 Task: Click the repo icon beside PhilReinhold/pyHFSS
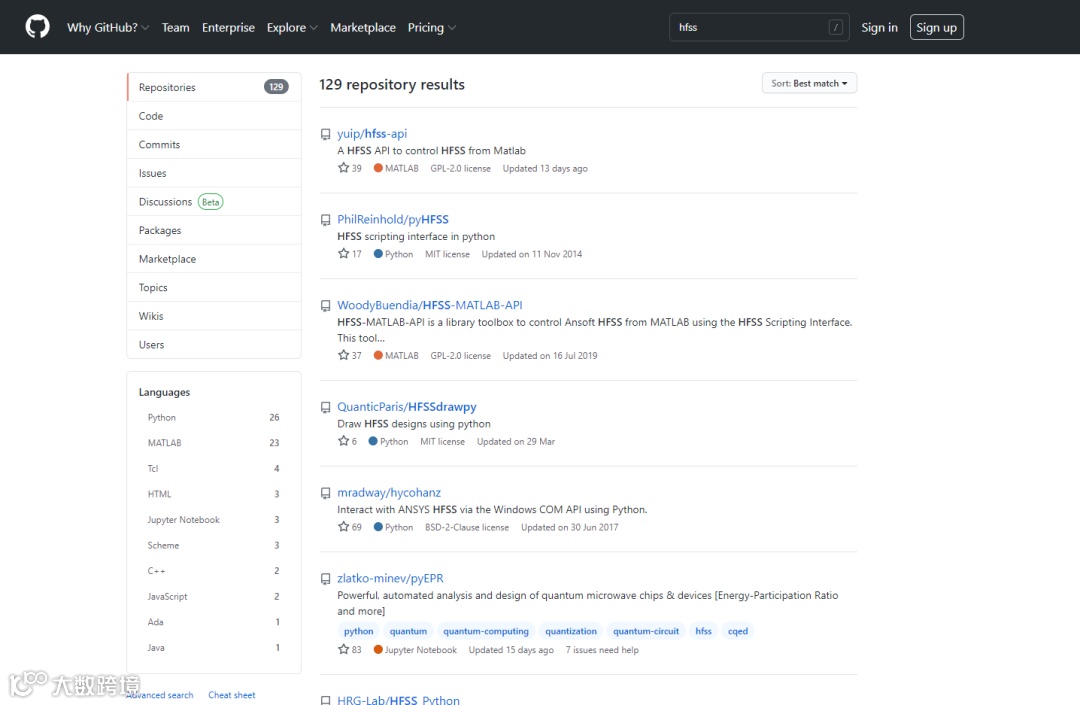[x=325, y=220]
